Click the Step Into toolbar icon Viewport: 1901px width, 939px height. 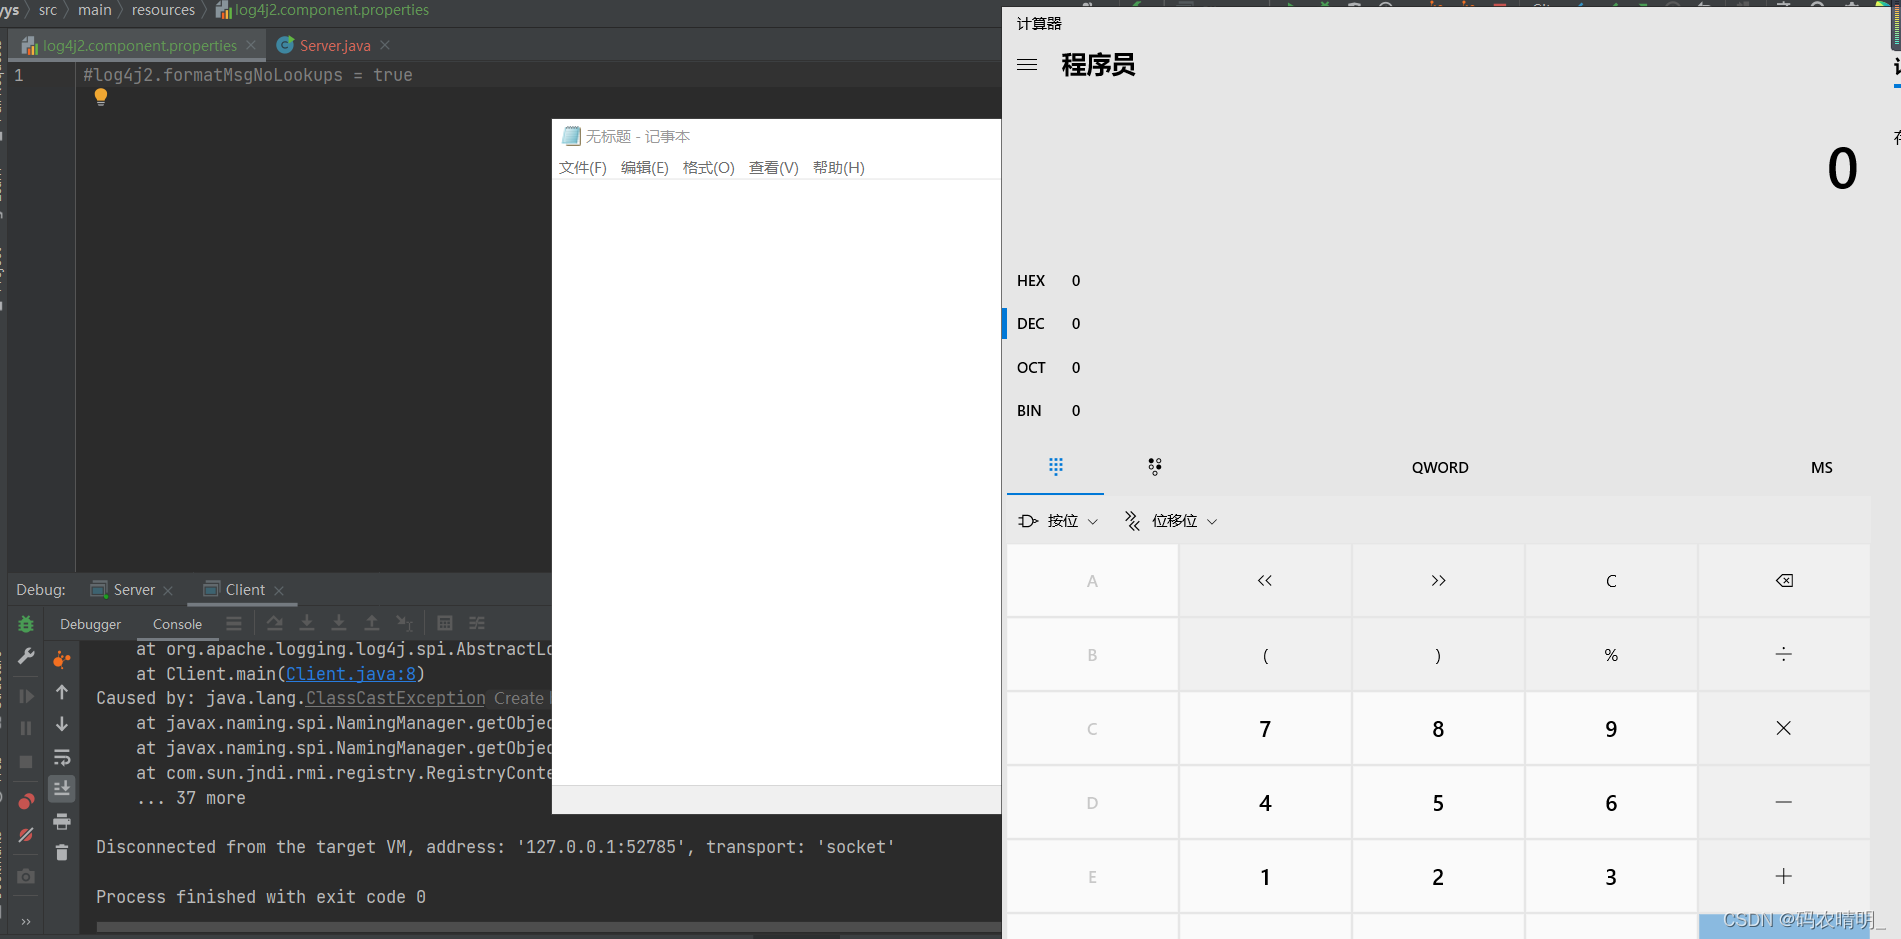(x=307, y=623)
